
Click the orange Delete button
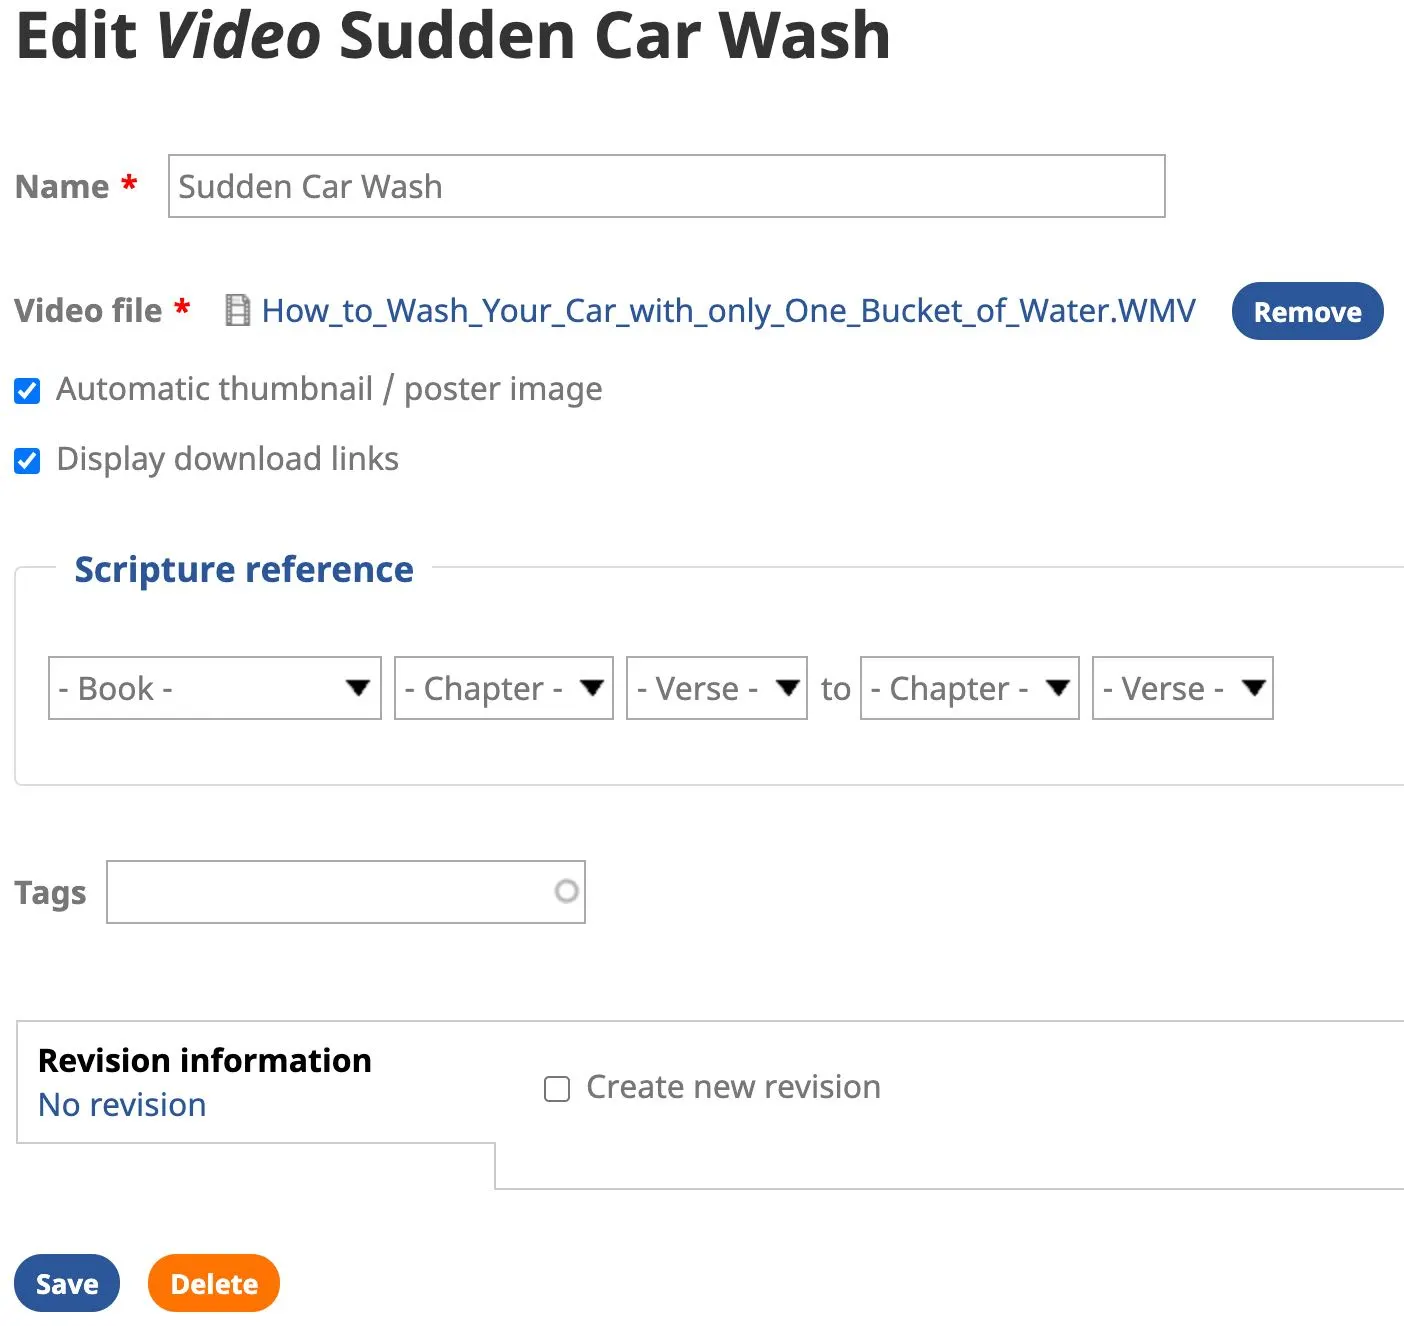click(214, 1283)
